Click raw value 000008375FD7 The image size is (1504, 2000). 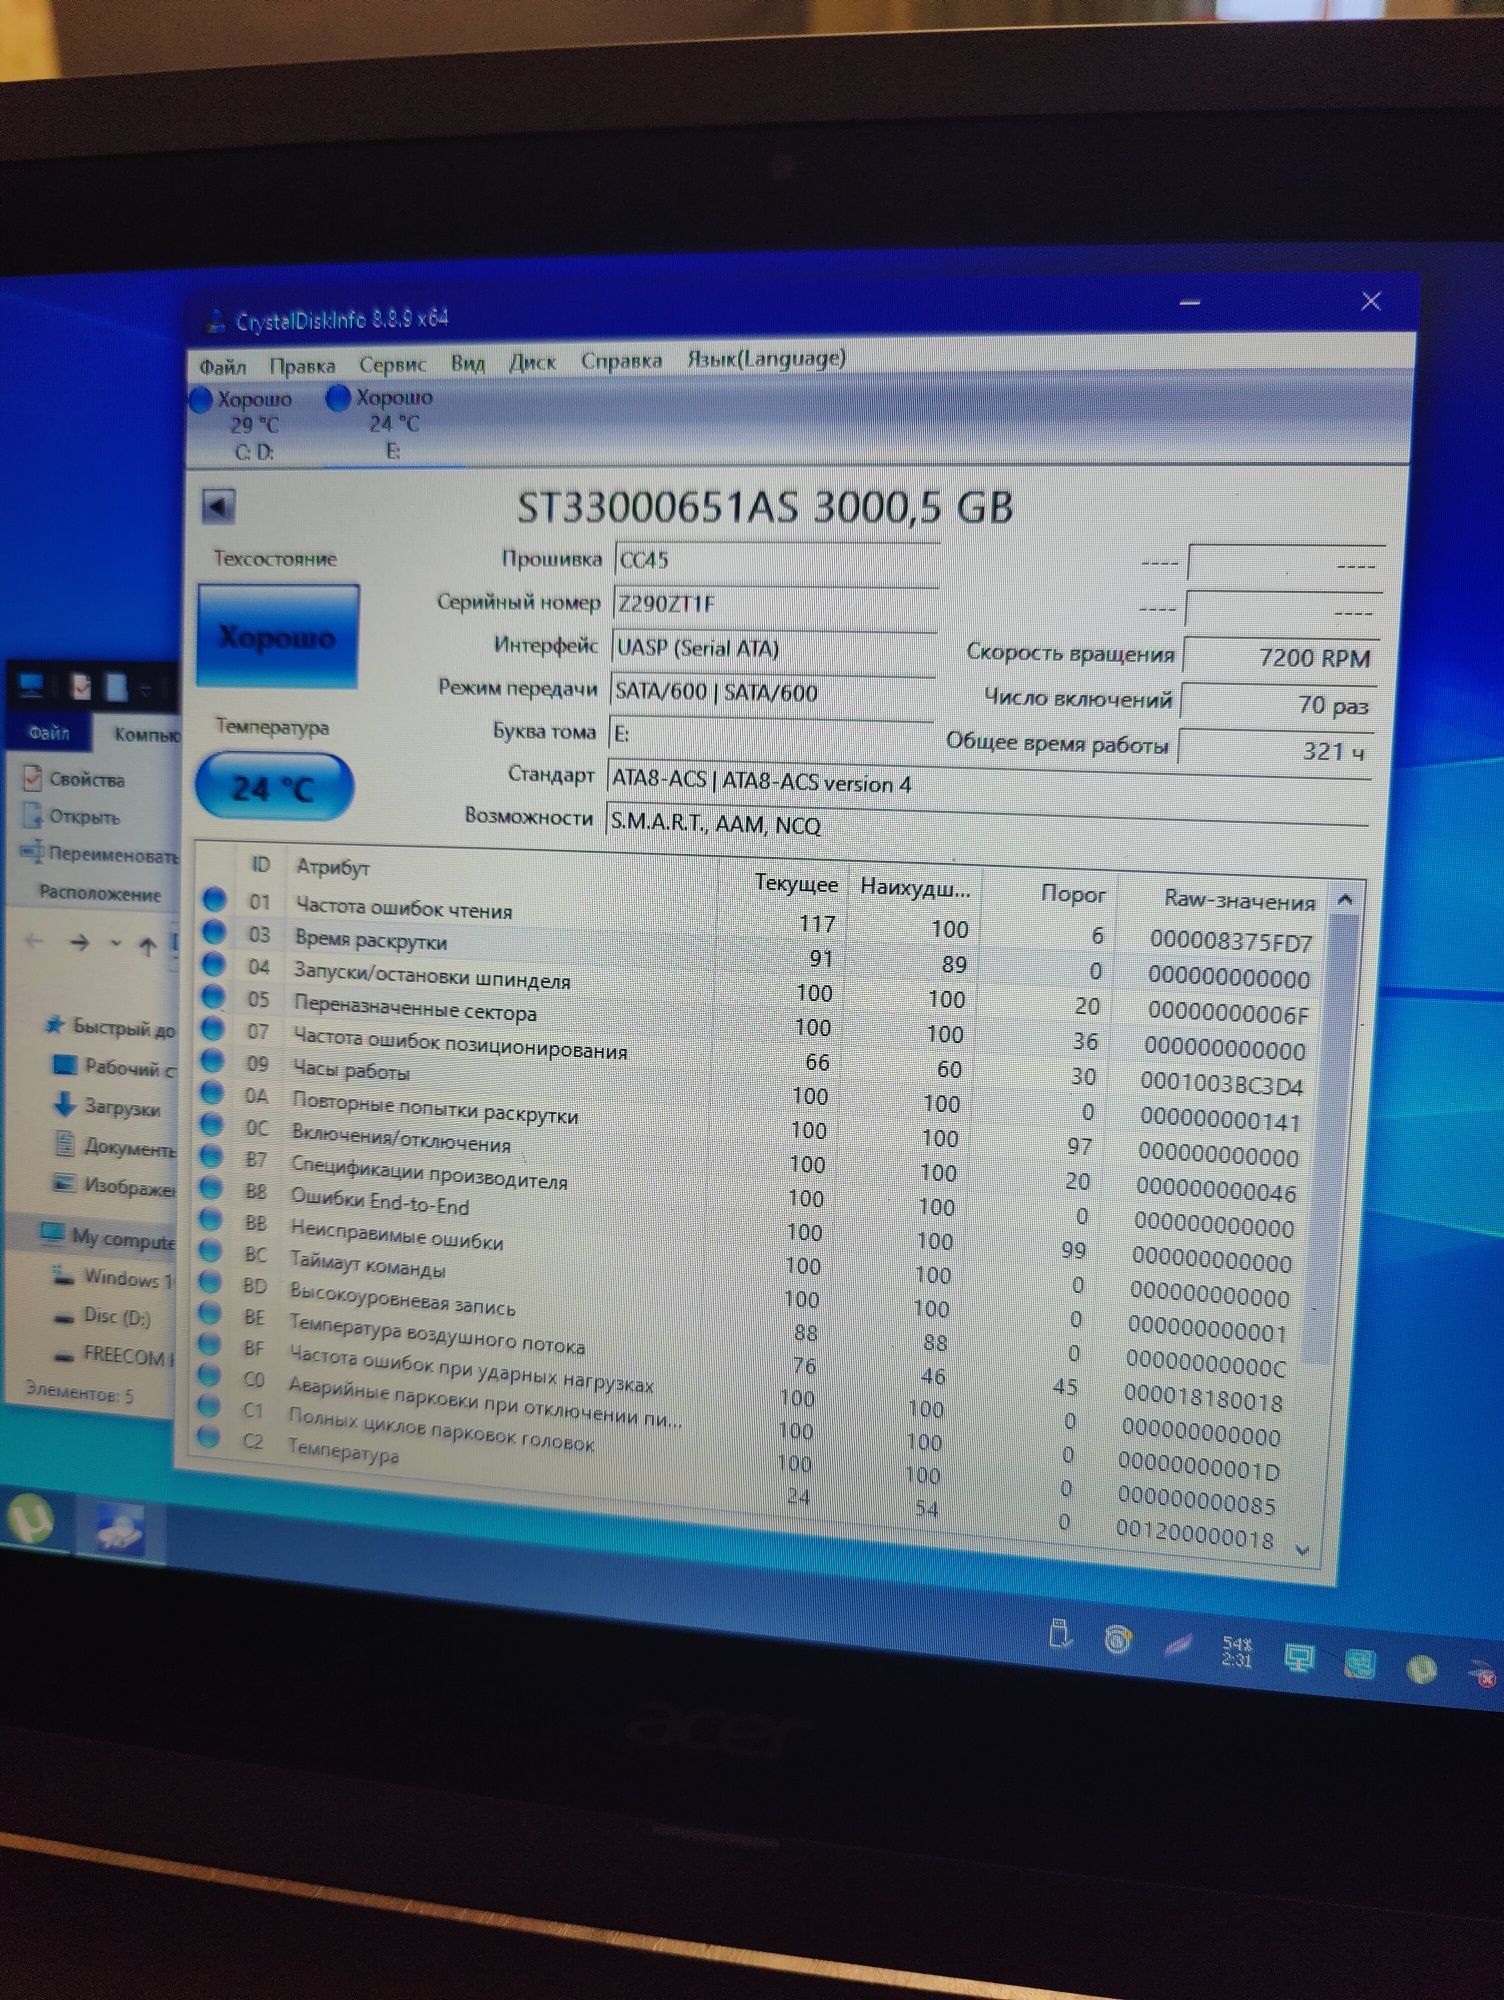click(1230, 941)
